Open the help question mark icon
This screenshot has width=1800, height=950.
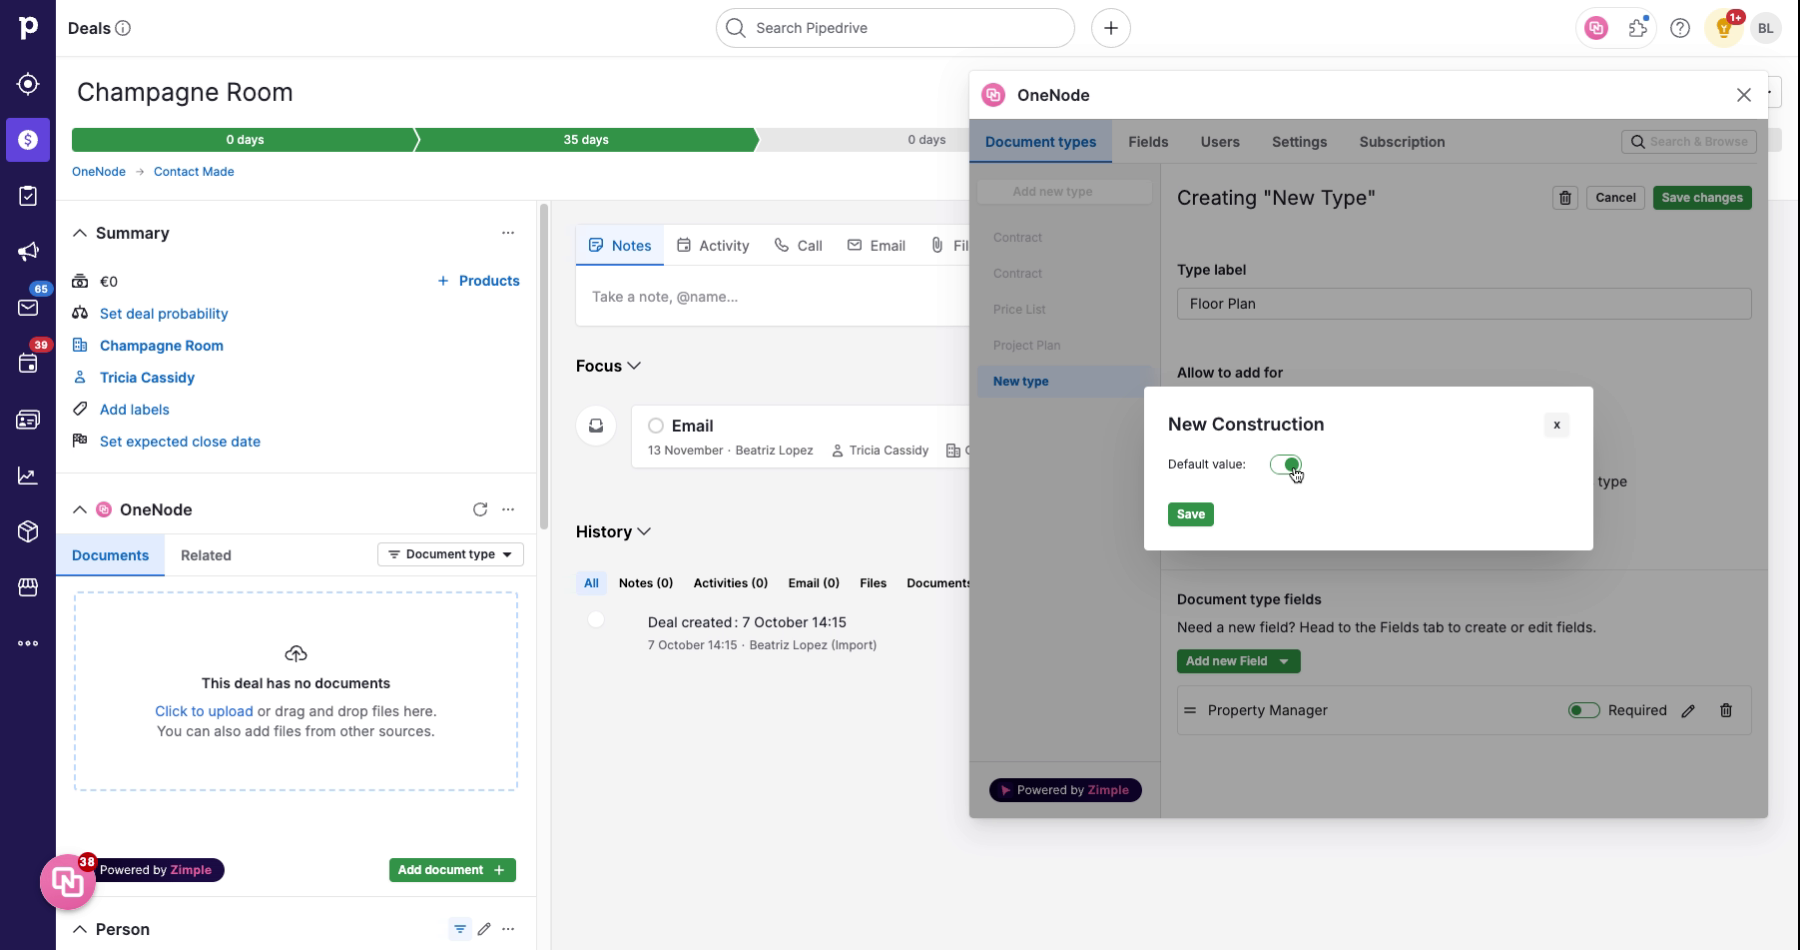click(1680, 28)
